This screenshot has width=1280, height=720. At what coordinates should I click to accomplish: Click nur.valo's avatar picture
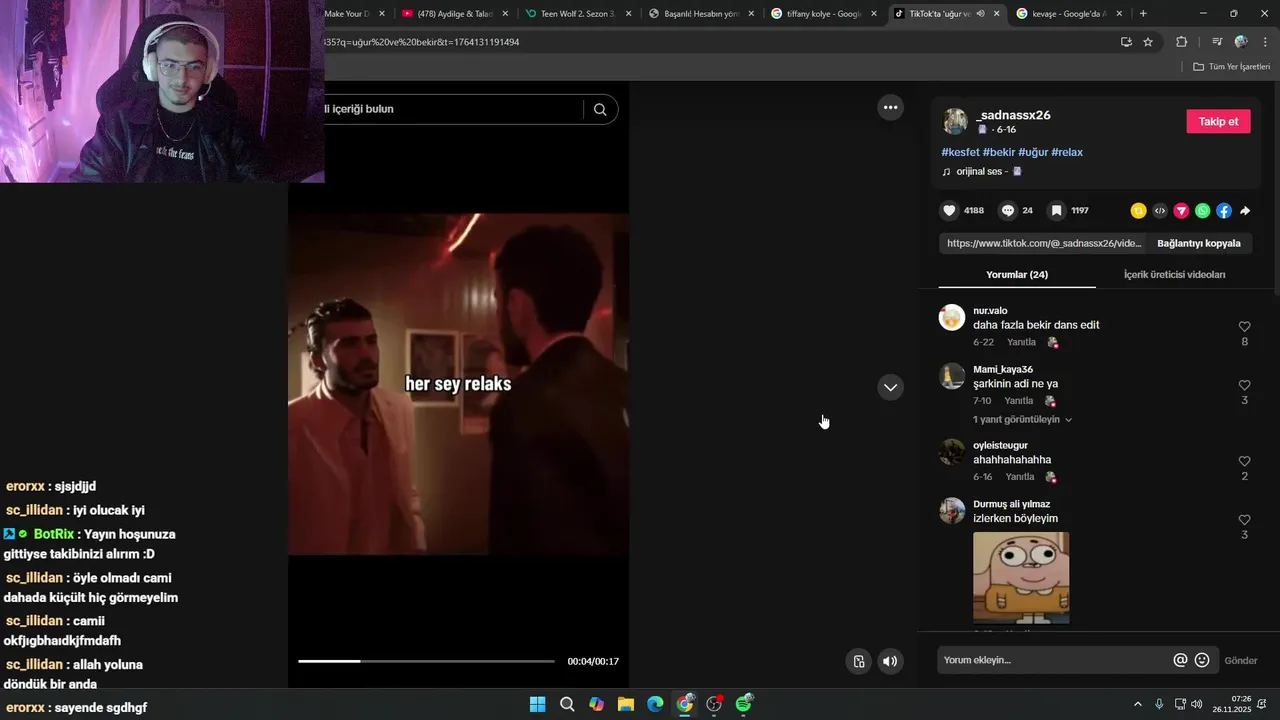tap(951, 318)
